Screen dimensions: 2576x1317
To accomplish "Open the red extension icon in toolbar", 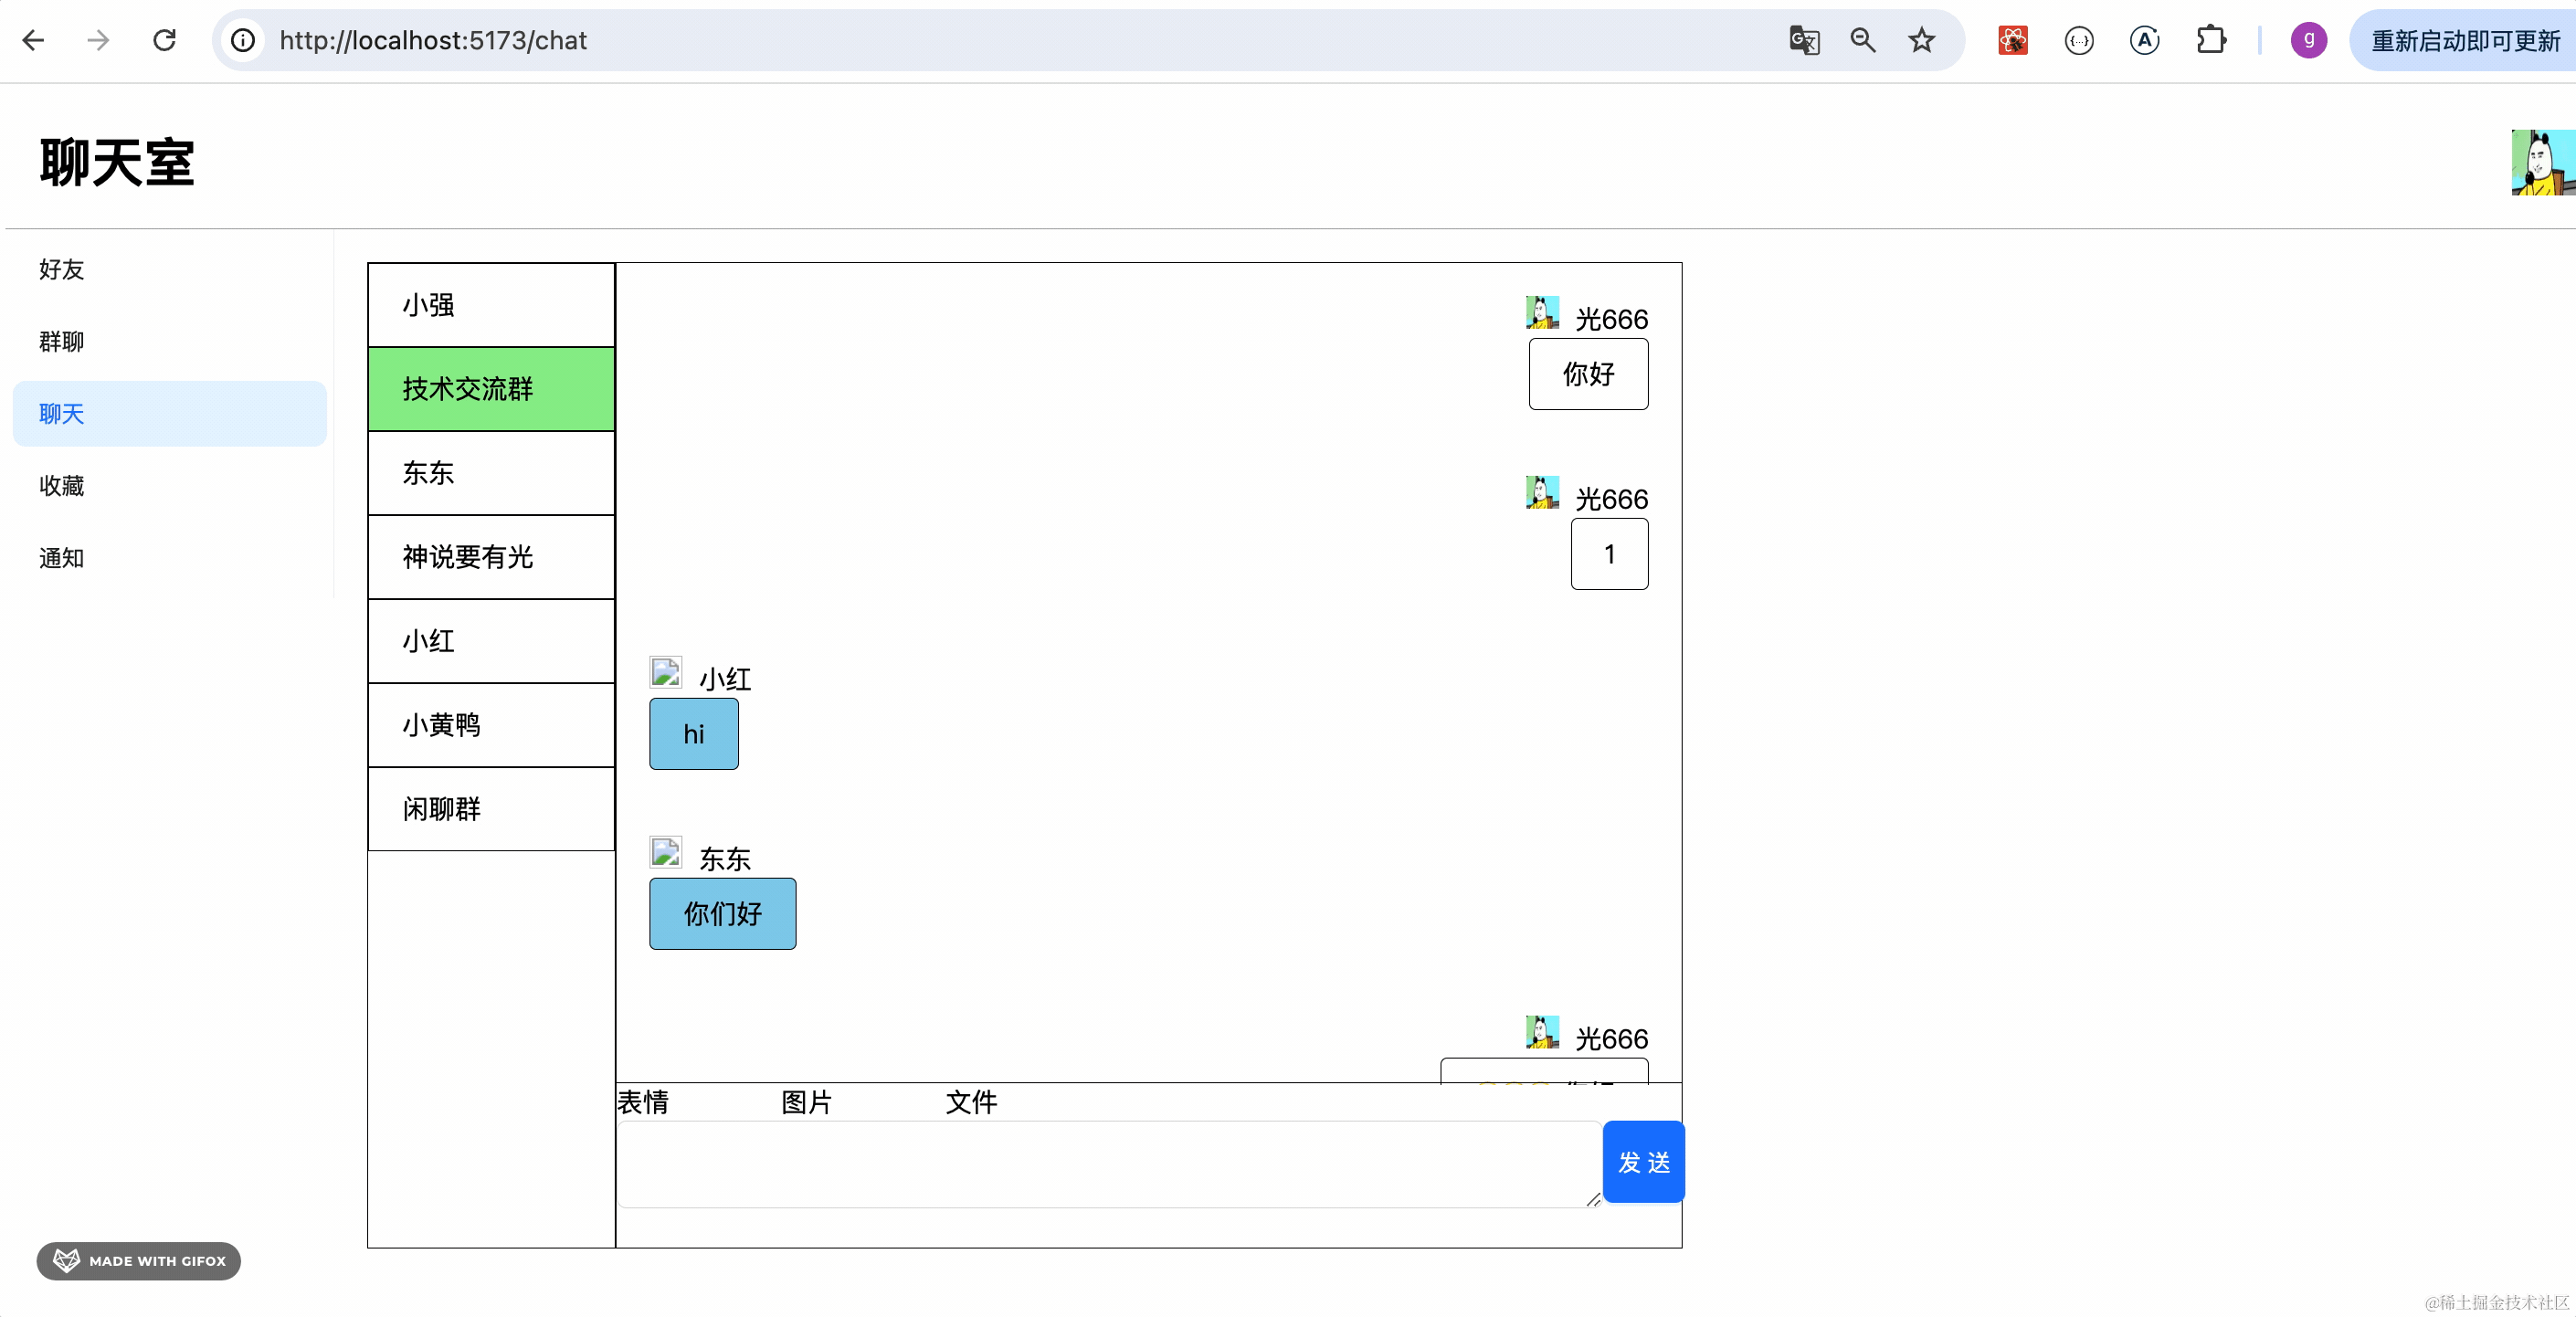I will [2012, 40].
